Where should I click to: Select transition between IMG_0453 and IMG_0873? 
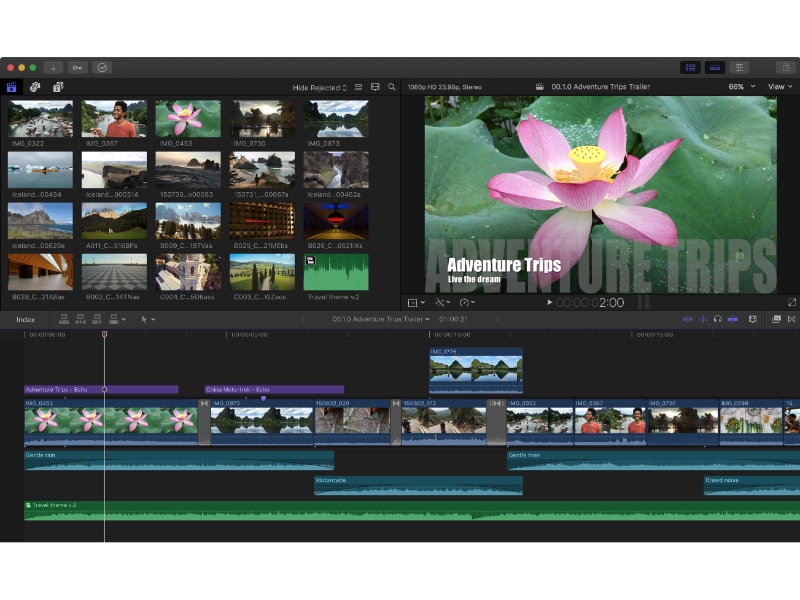click(204, 422)
